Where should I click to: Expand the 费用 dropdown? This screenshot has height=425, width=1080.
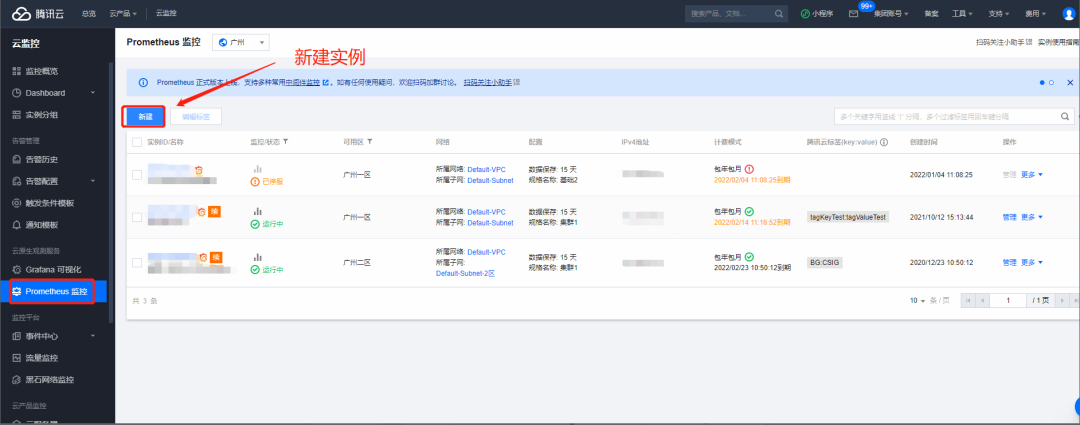tap(1035, 14)
